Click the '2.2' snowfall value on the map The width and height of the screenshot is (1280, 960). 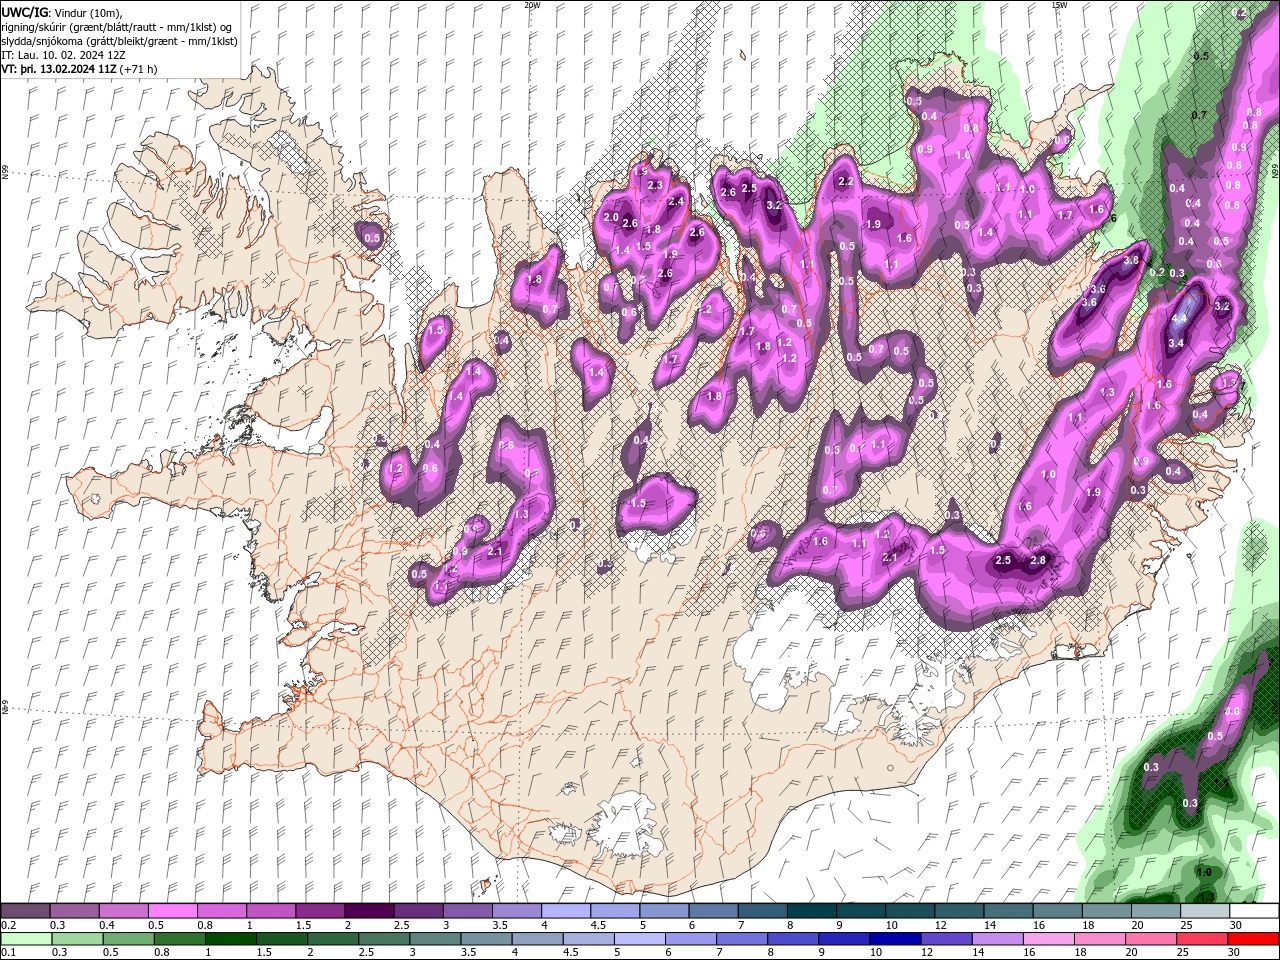(x=845, y=181)
